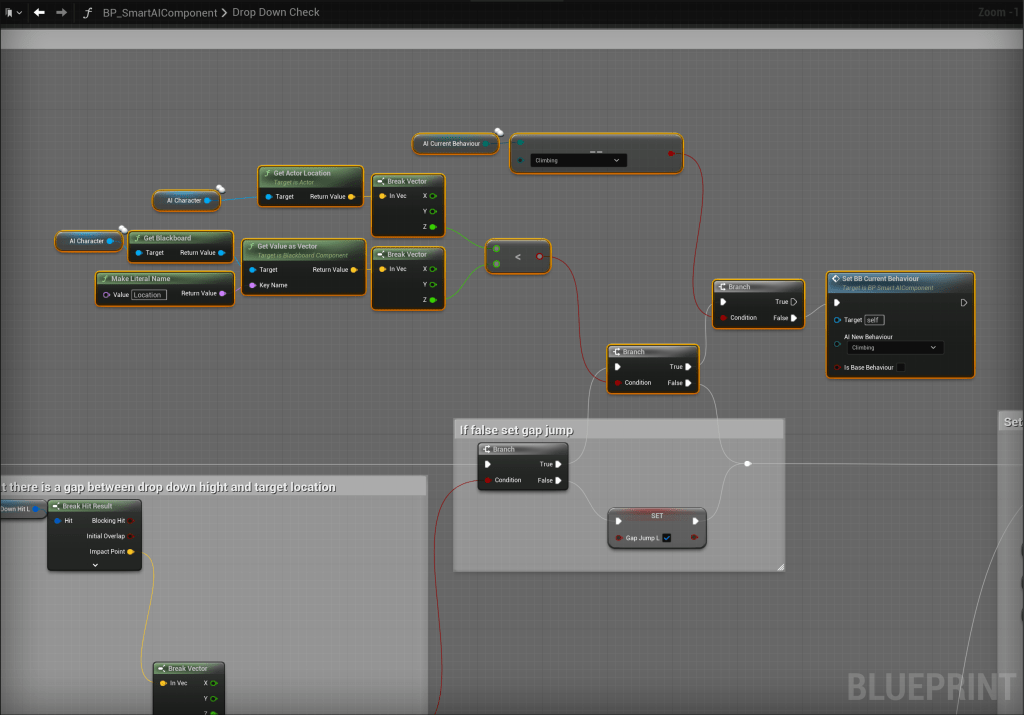
Task: Click the back navigation arrow
Action: 39,12
